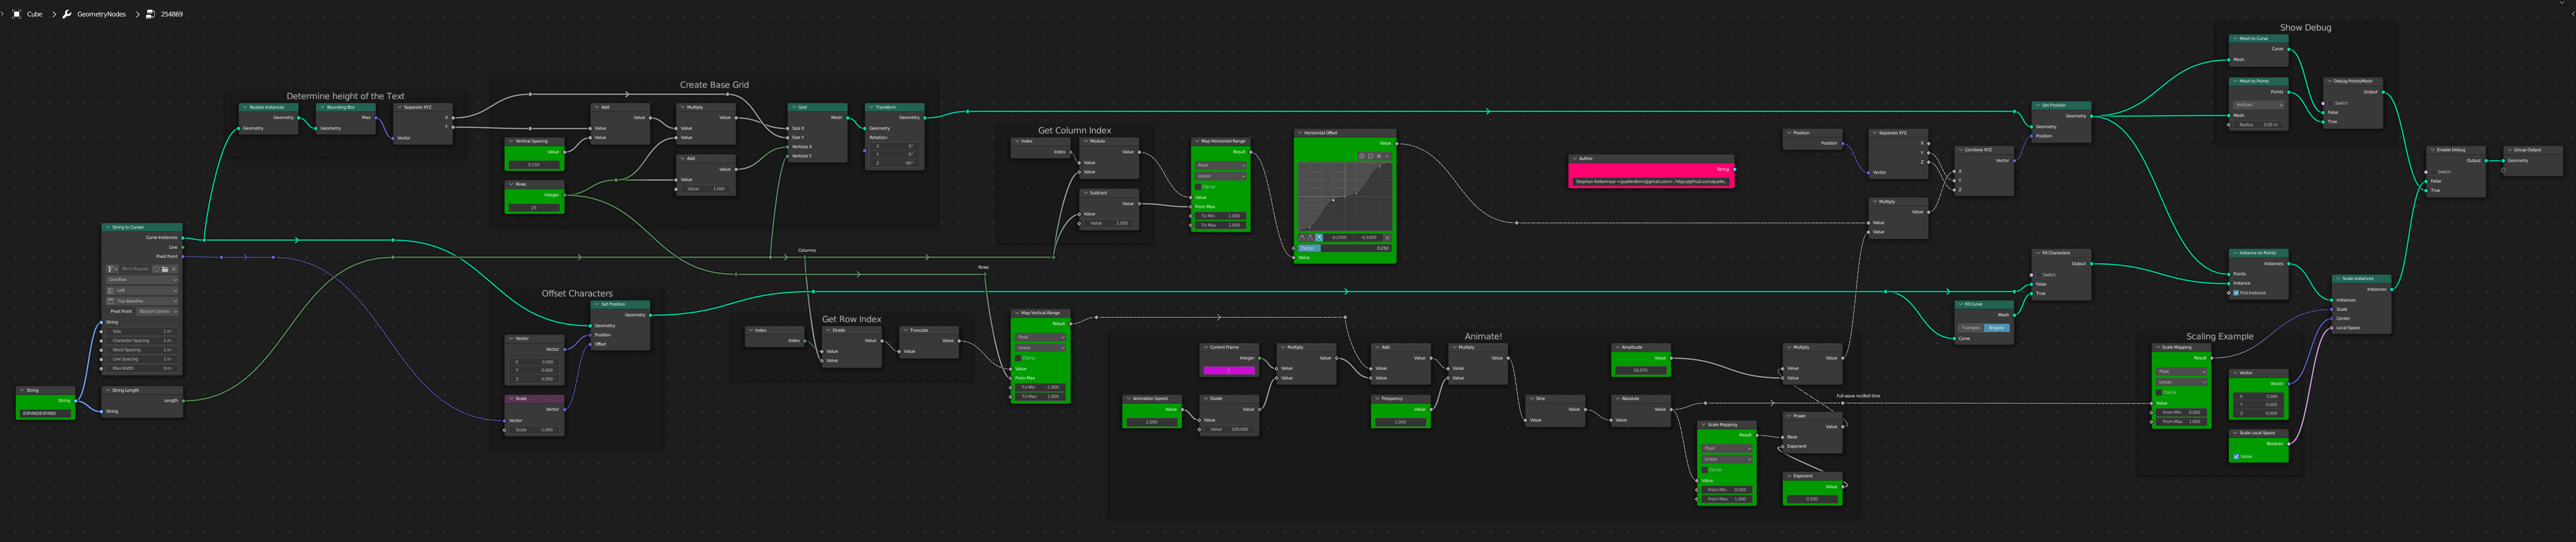Viewport: 2576px width, 542px height.
Task: Click the open font folder icon in String to Curves
Action: point(165,269)
